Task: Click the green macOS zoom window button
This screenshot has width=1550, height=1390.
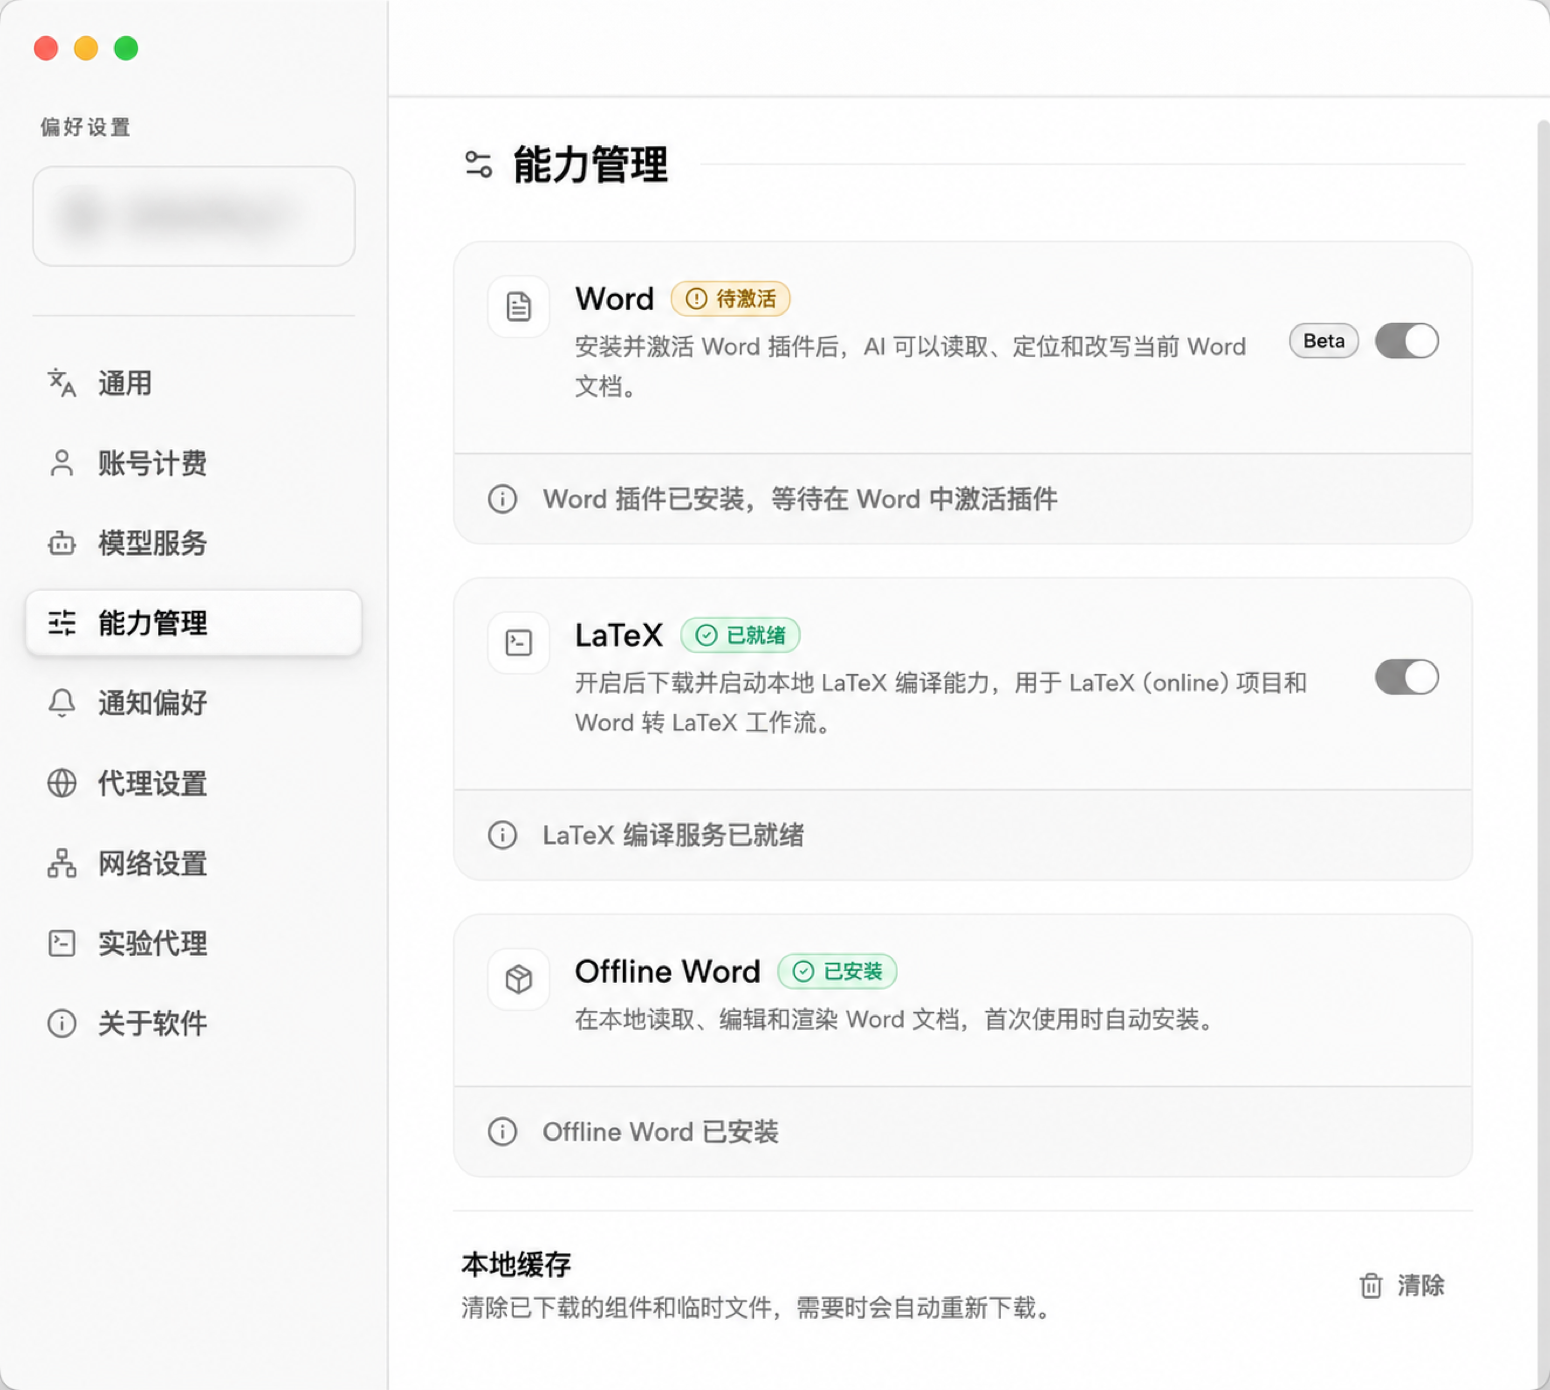Action: click(126, 48)
